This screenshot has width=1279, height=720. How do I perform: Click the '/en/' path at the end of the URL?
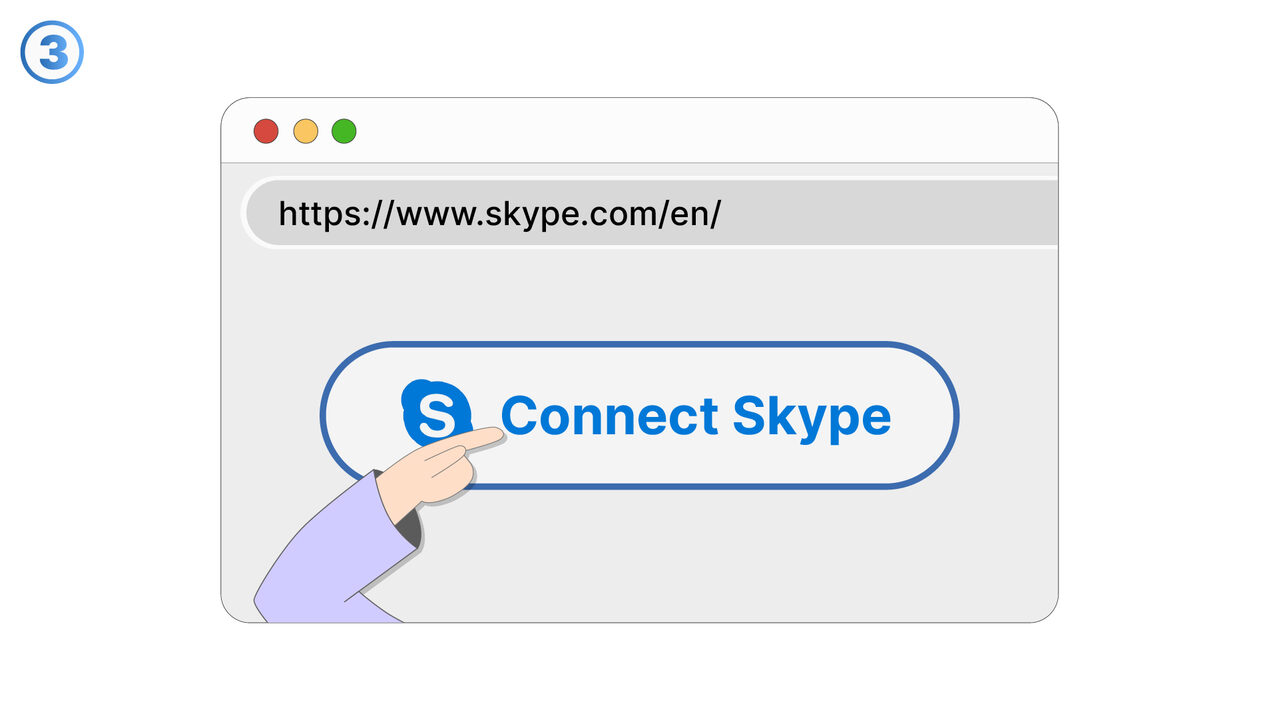689,213
